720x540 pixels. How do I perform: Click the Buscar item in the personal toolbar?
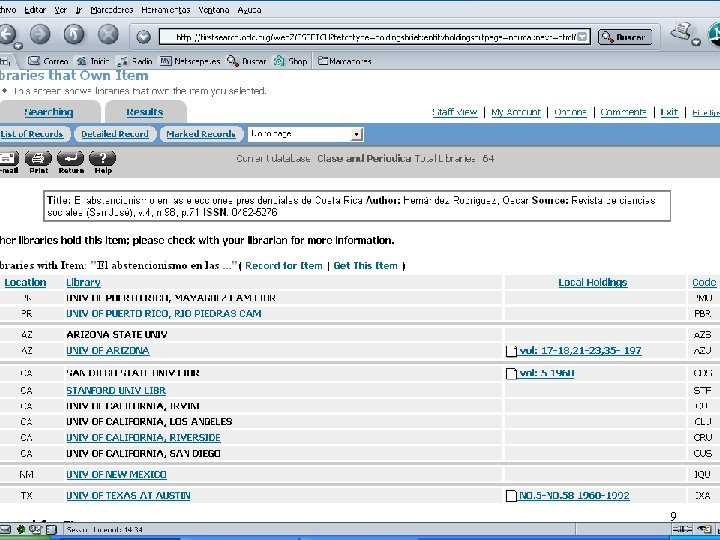(247, 61)
